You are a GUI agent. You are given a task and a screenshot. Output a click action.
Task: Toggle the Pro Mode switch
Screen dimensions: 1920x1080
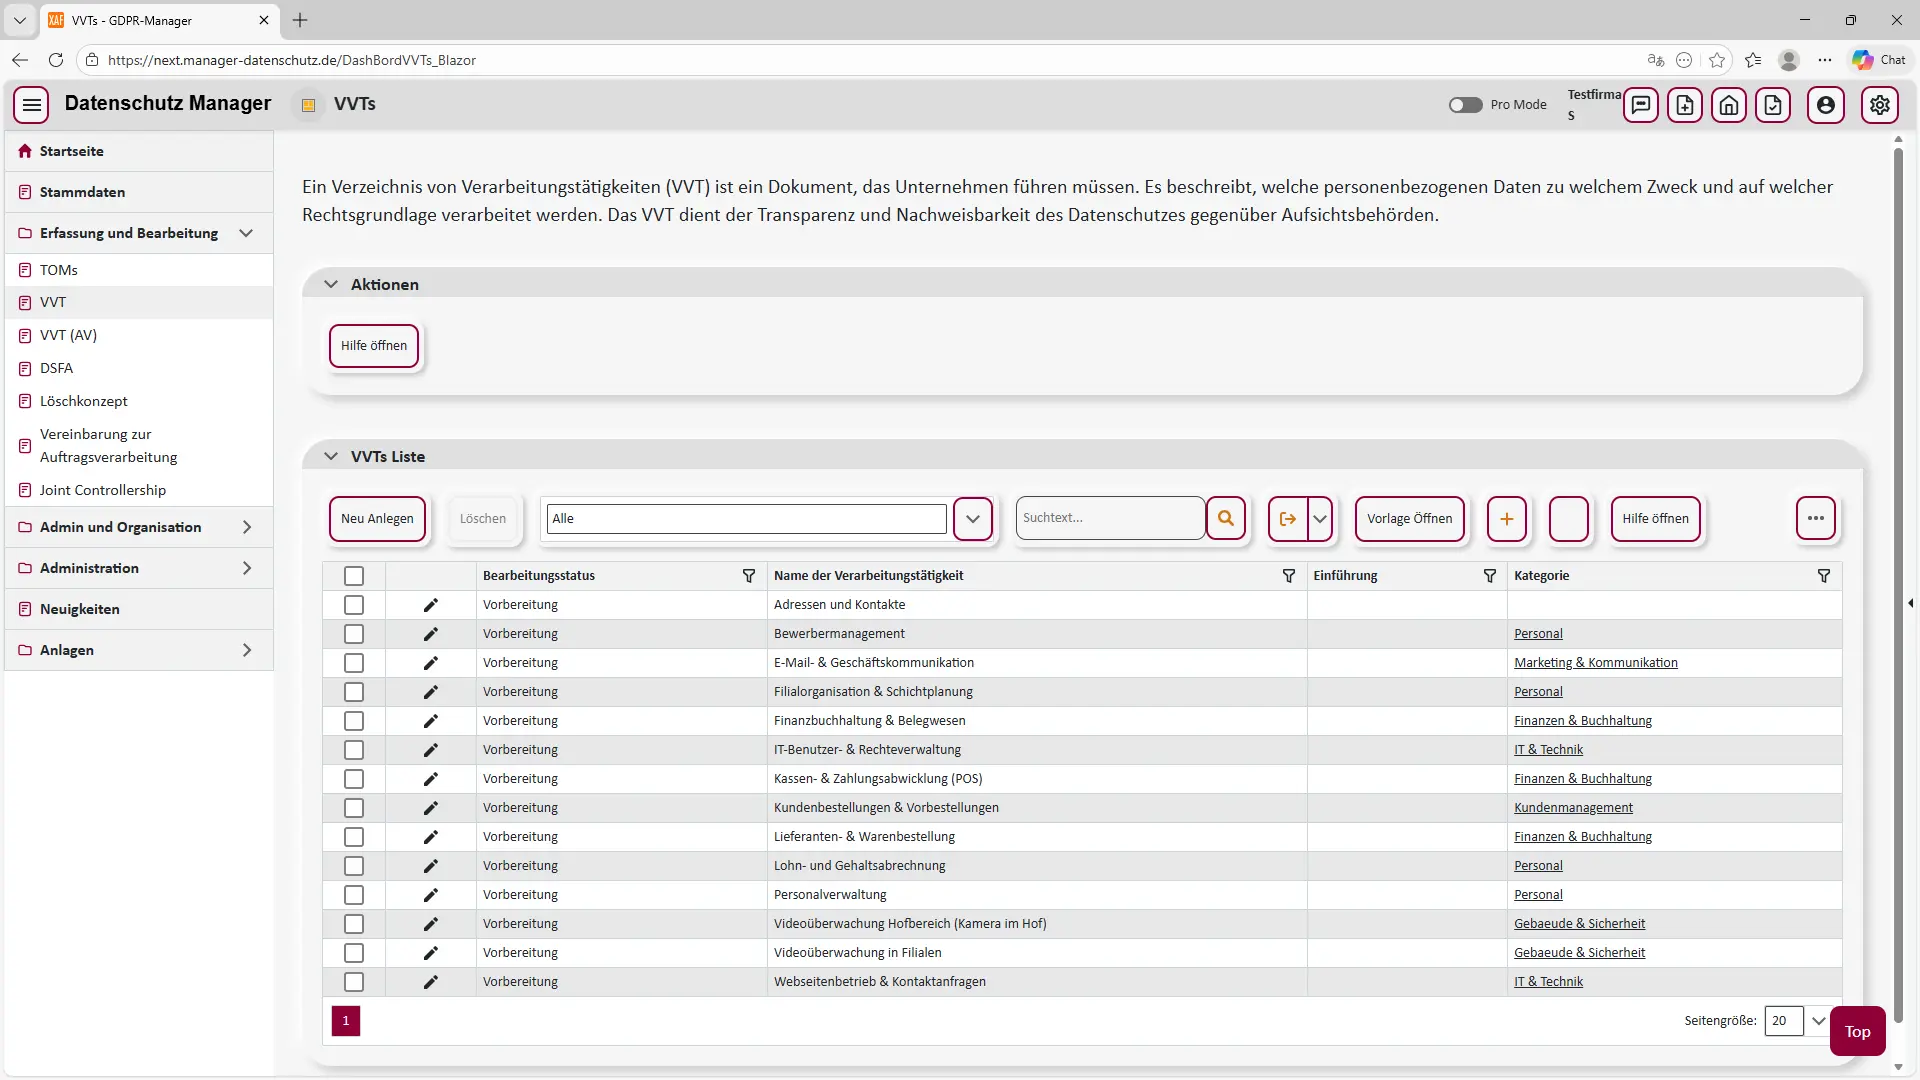coord(1465,105)
